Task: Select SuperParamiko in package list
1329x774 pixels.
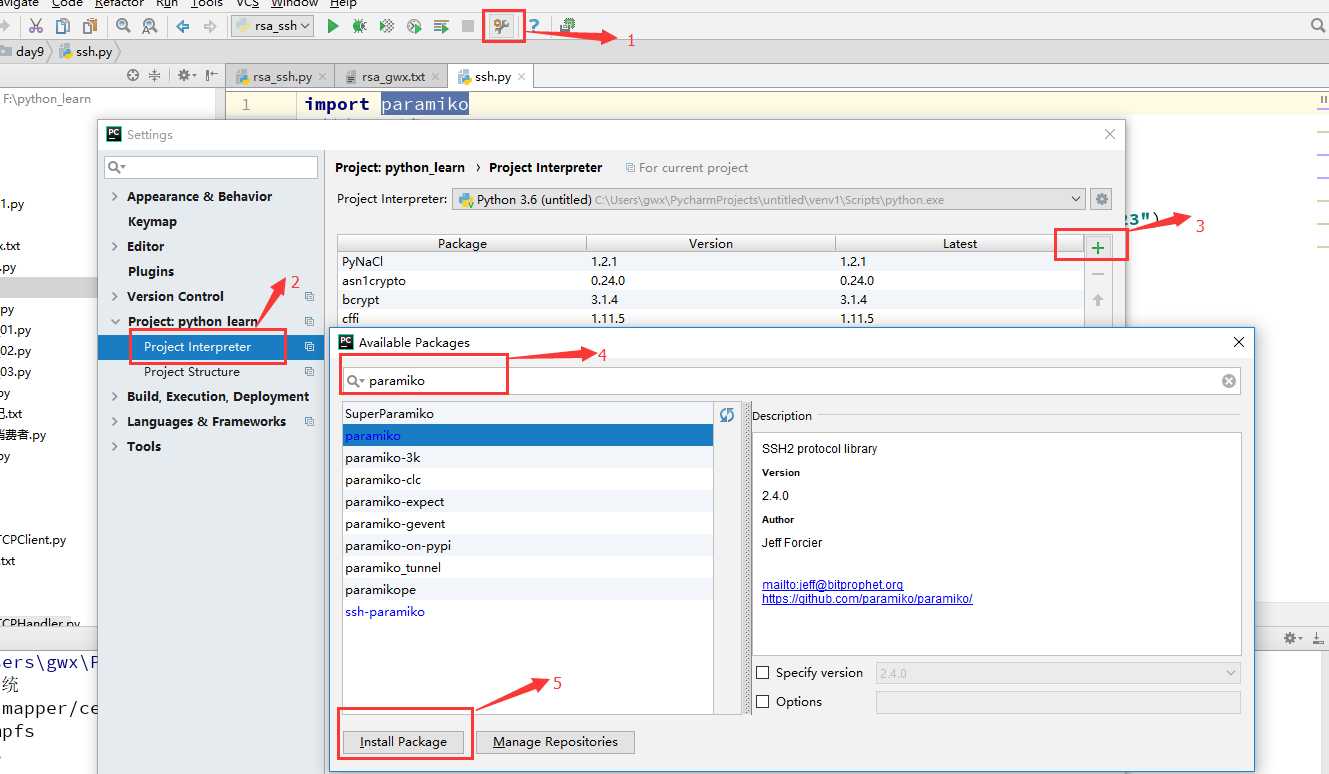Action: pyautogui.click(x=528, y=414)
